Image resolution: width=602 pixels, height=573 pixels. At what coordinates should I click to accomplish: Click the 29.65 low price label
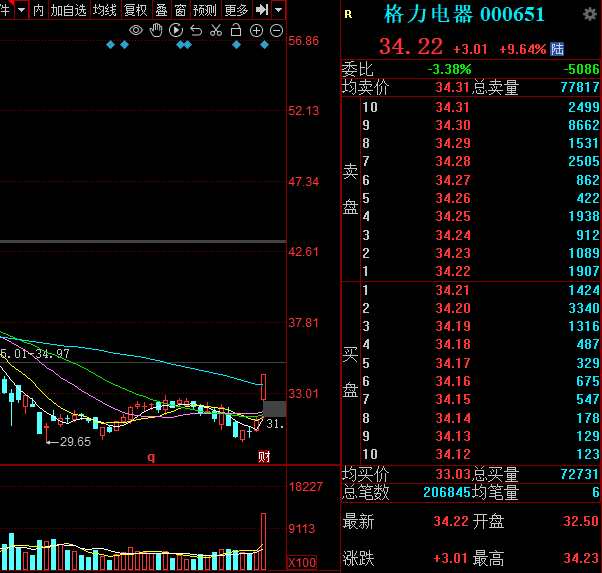tap(75, 442)
